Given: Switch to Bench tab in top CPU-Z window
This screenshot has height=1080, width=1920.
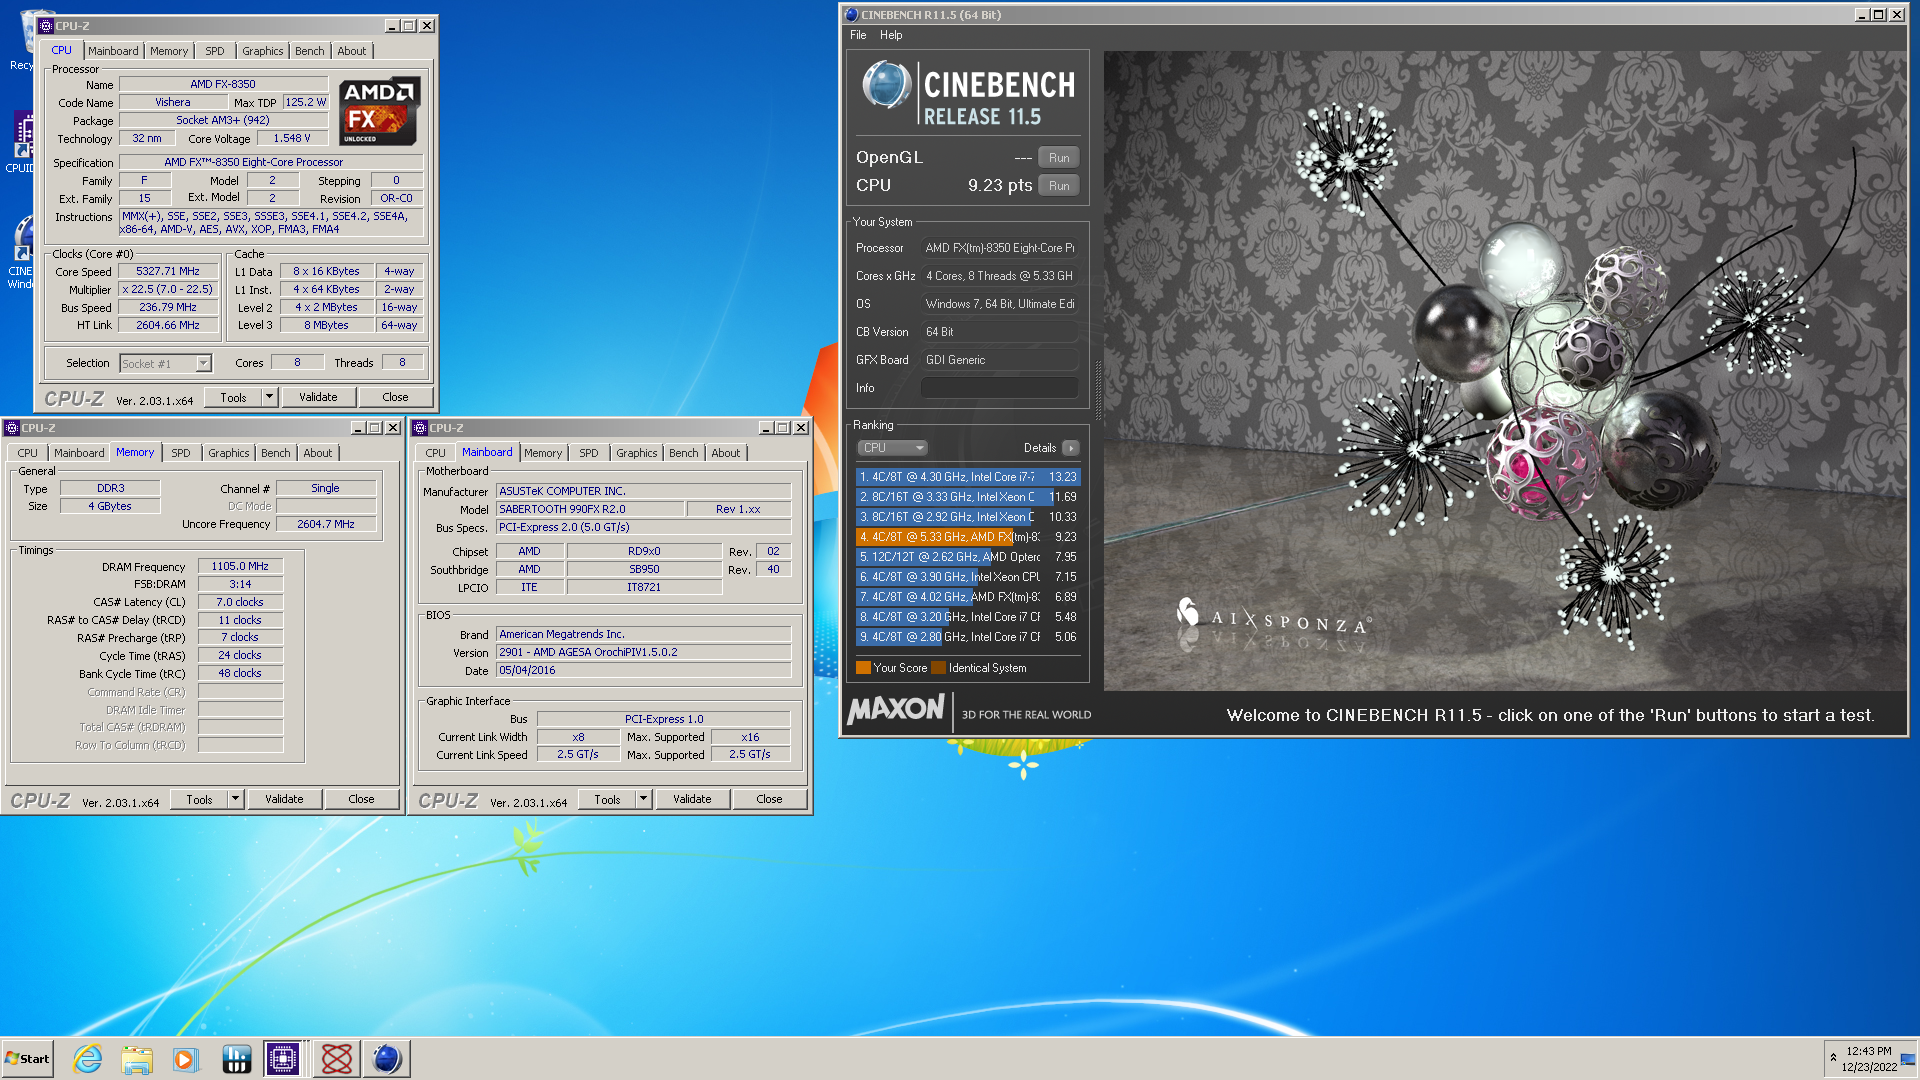Looking at the screenshot, I should pyautogui.click(x=310, y=51).
